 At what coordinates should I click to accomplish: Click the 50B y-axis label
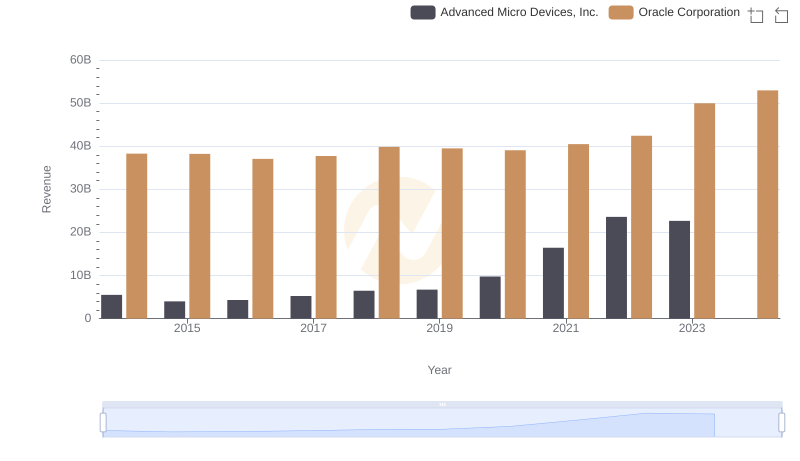pos(81,103)
